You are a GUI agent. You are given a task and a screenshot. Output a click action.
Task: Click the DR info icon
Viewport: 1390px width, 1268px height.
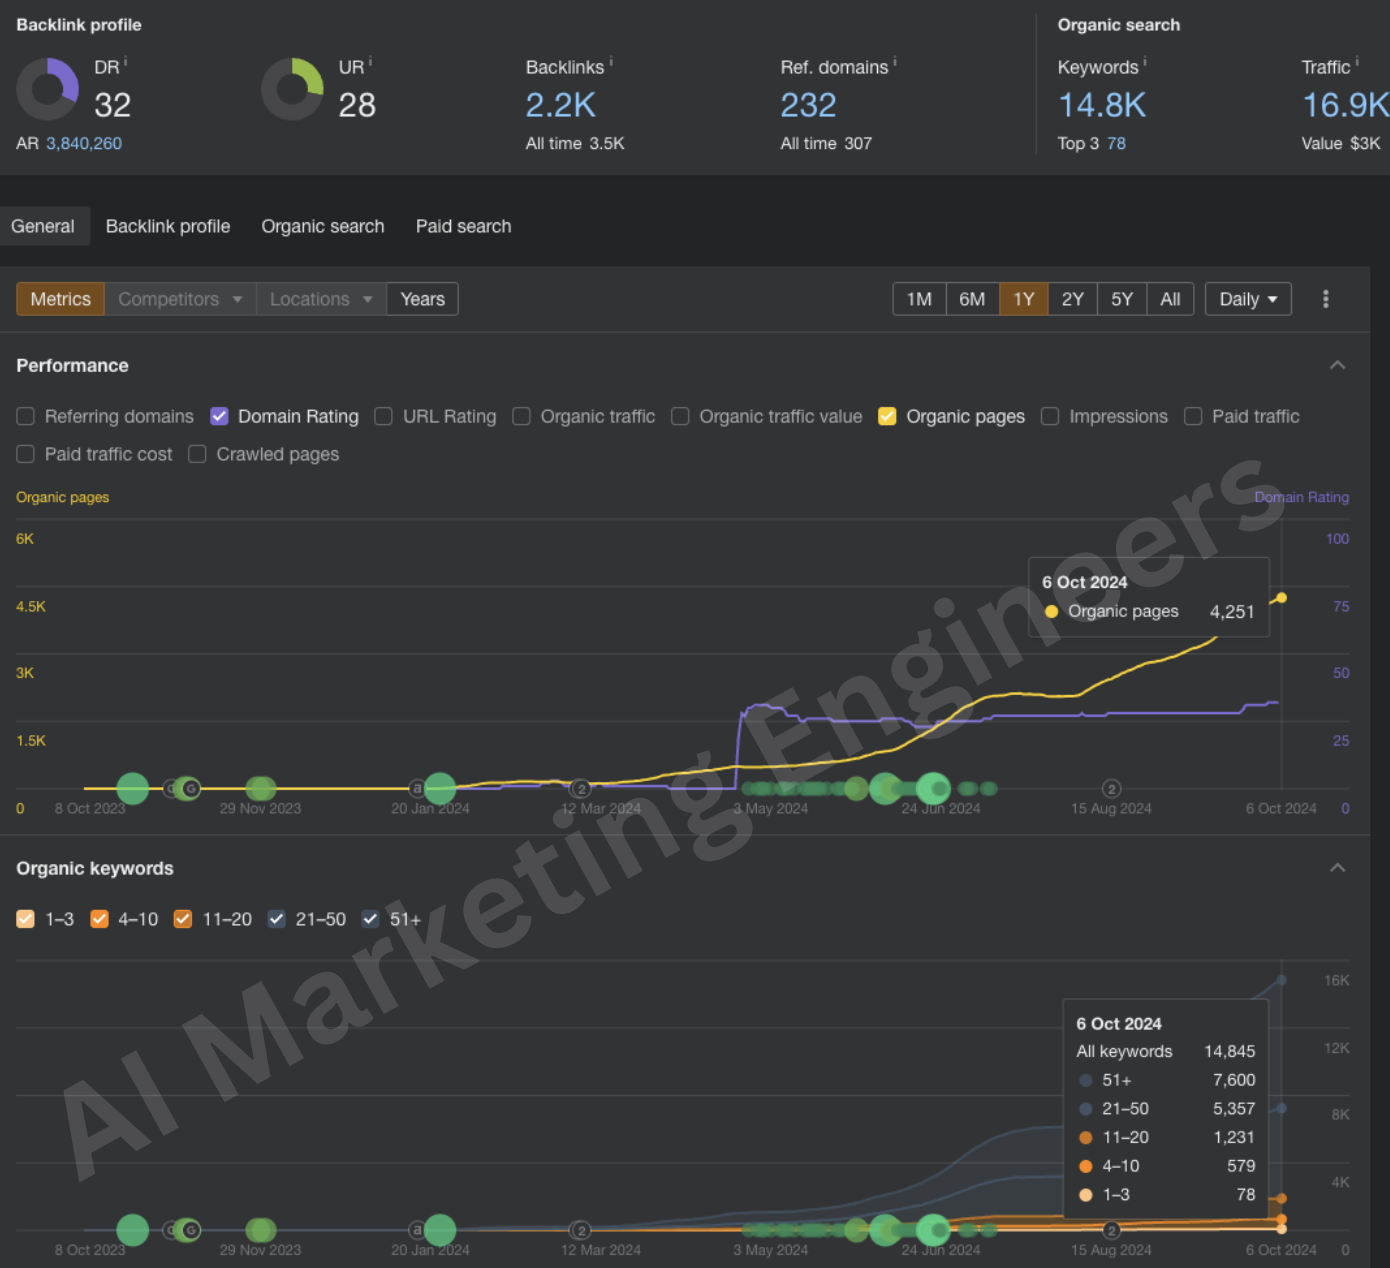pyautogui.click(x=125, y=62)
